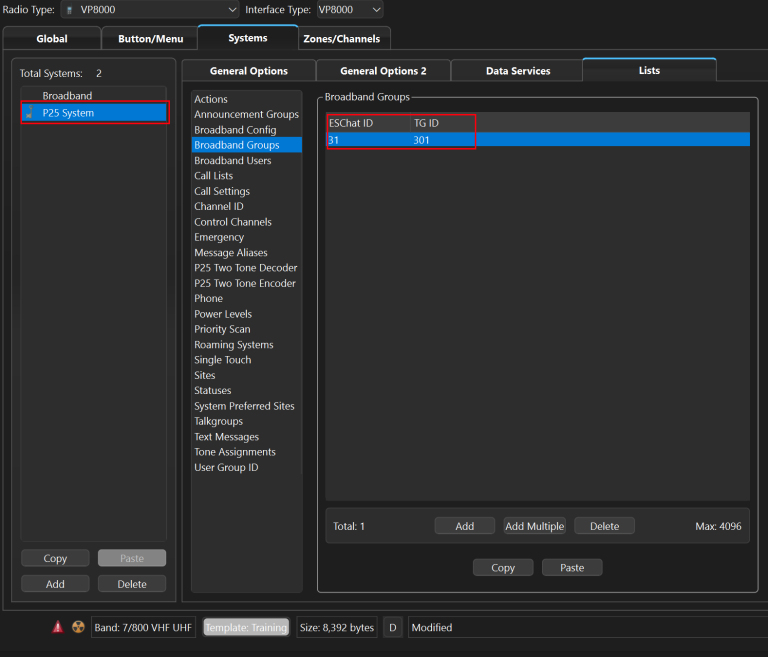Click the P25 System radio icon

29,113
